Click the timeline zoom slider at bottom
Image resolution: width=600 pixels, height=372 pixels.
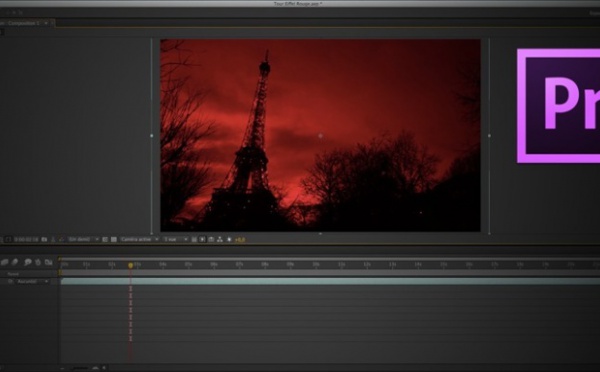coord(81,368)
